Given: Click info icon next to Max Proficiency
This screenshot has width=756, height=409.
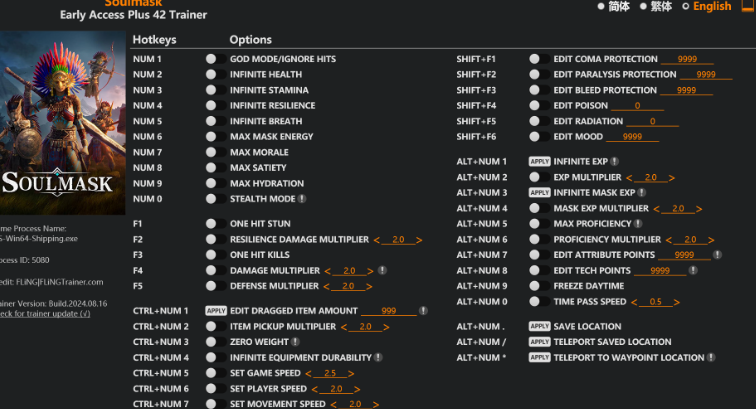Looking at the screenshot, I should [x=636, y=224].
